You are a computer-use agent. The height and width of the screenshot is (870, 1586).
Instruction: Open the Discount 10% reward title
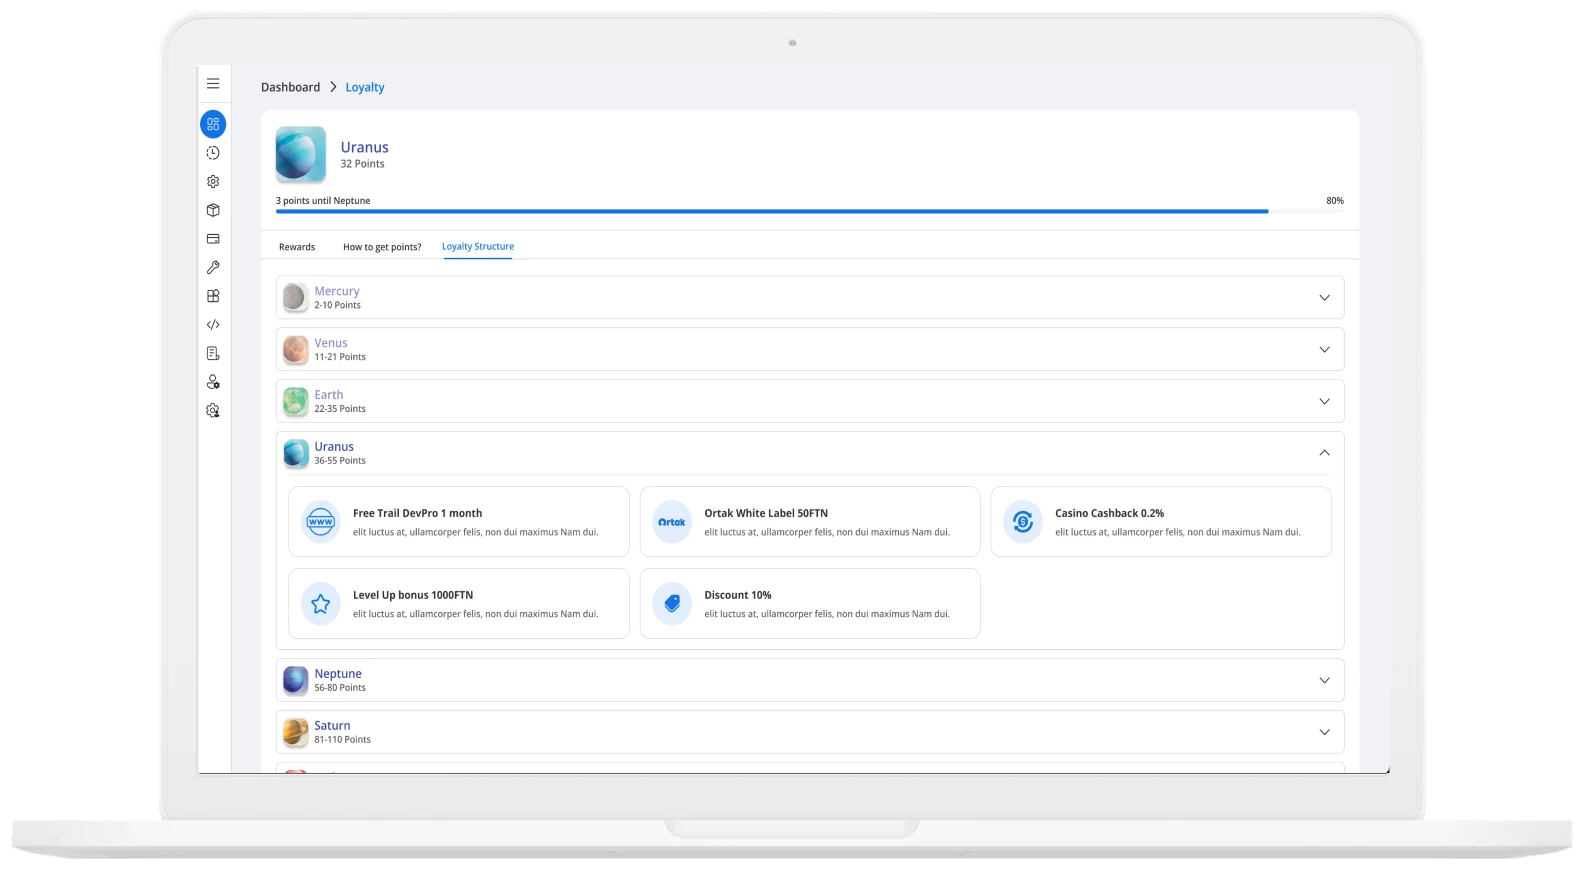click(738, 595)
